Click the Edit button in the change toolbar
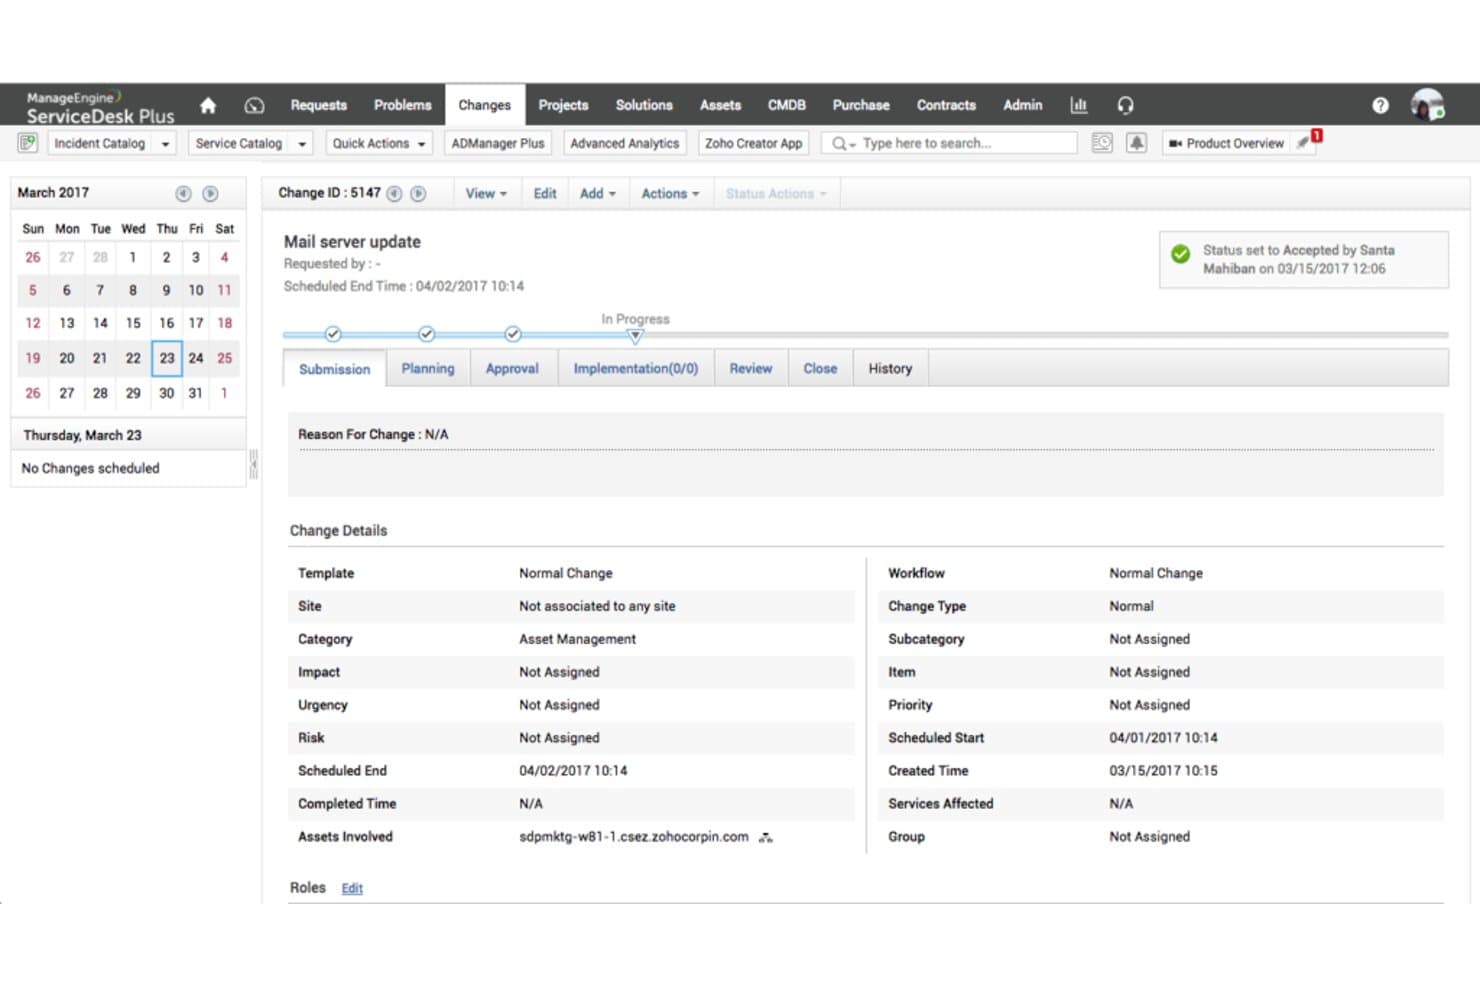Viewport: 1480px width, 987px height. click(x=545, y=193)
